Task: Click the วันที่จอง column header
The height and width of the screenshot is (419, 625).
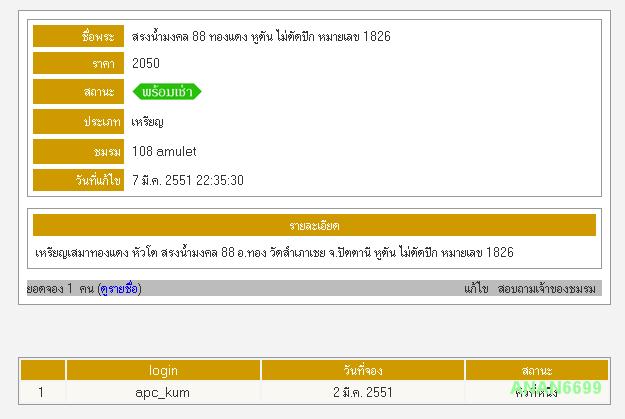Action: click(363, 370)
